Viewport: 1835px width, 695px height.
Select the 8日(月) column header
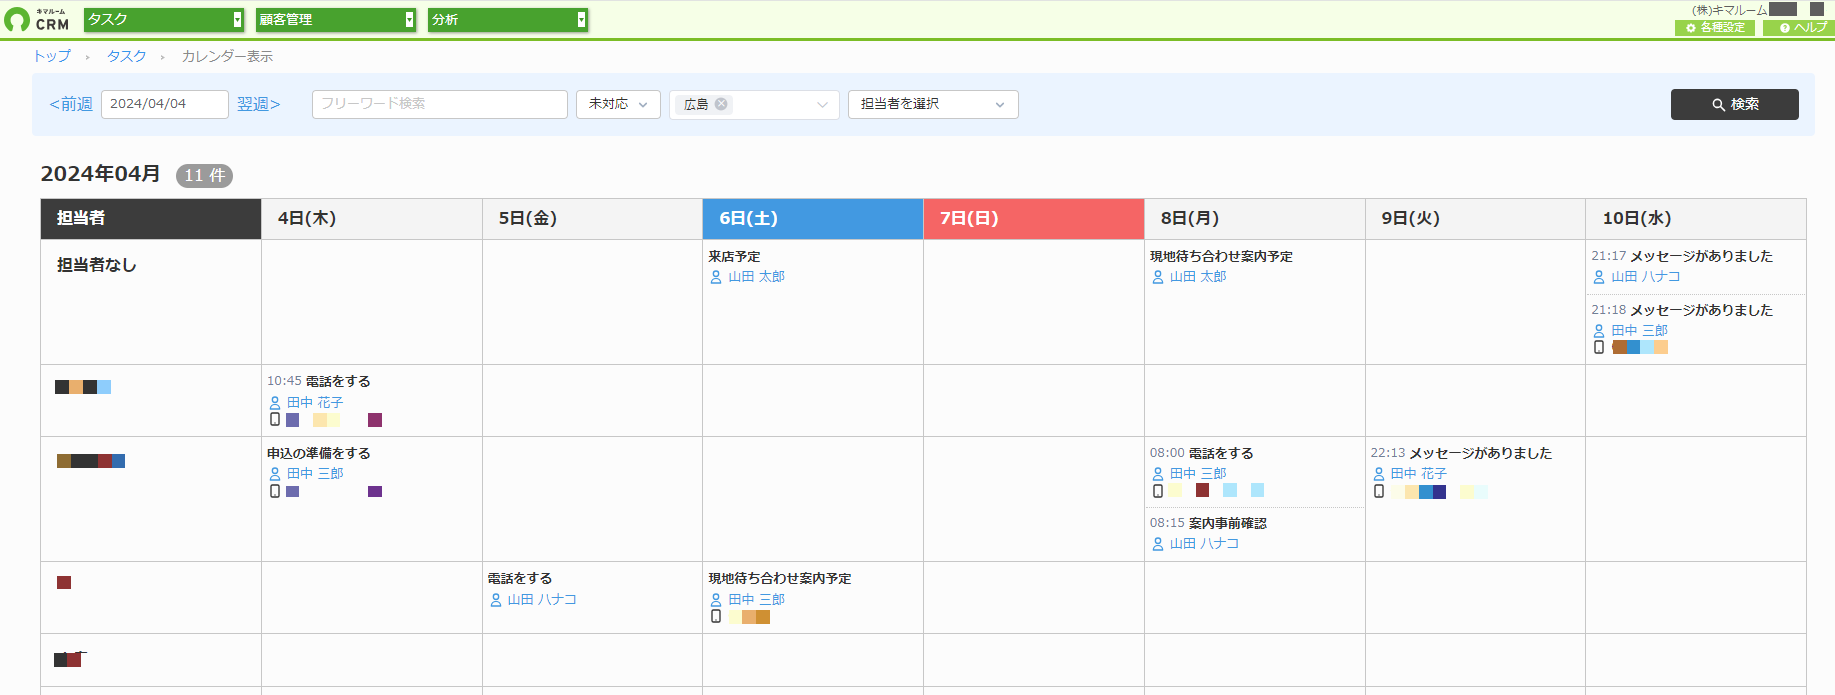pyautogui.click(x=1255, y=219)
